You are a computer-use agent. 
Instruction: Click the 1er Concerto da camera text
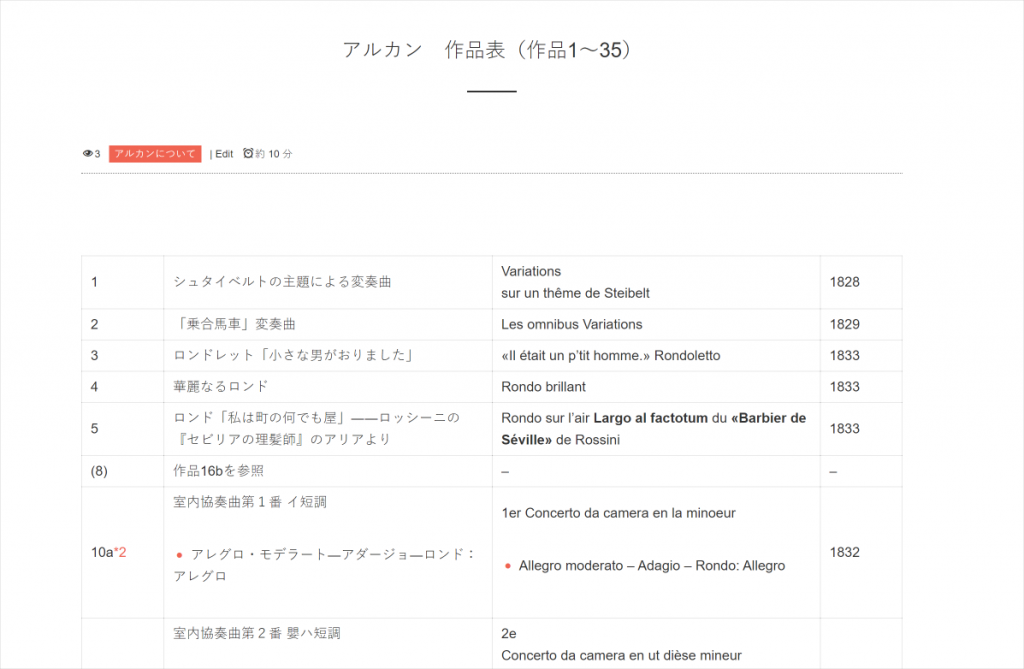(618, 513)
